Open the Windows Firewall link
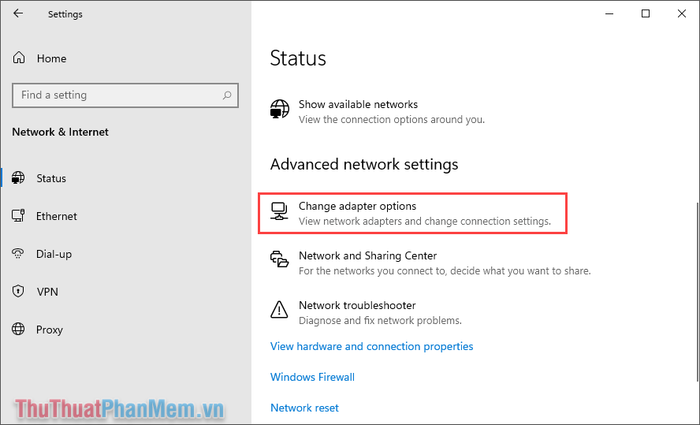 pyautogui.click(x=312, y=377)
